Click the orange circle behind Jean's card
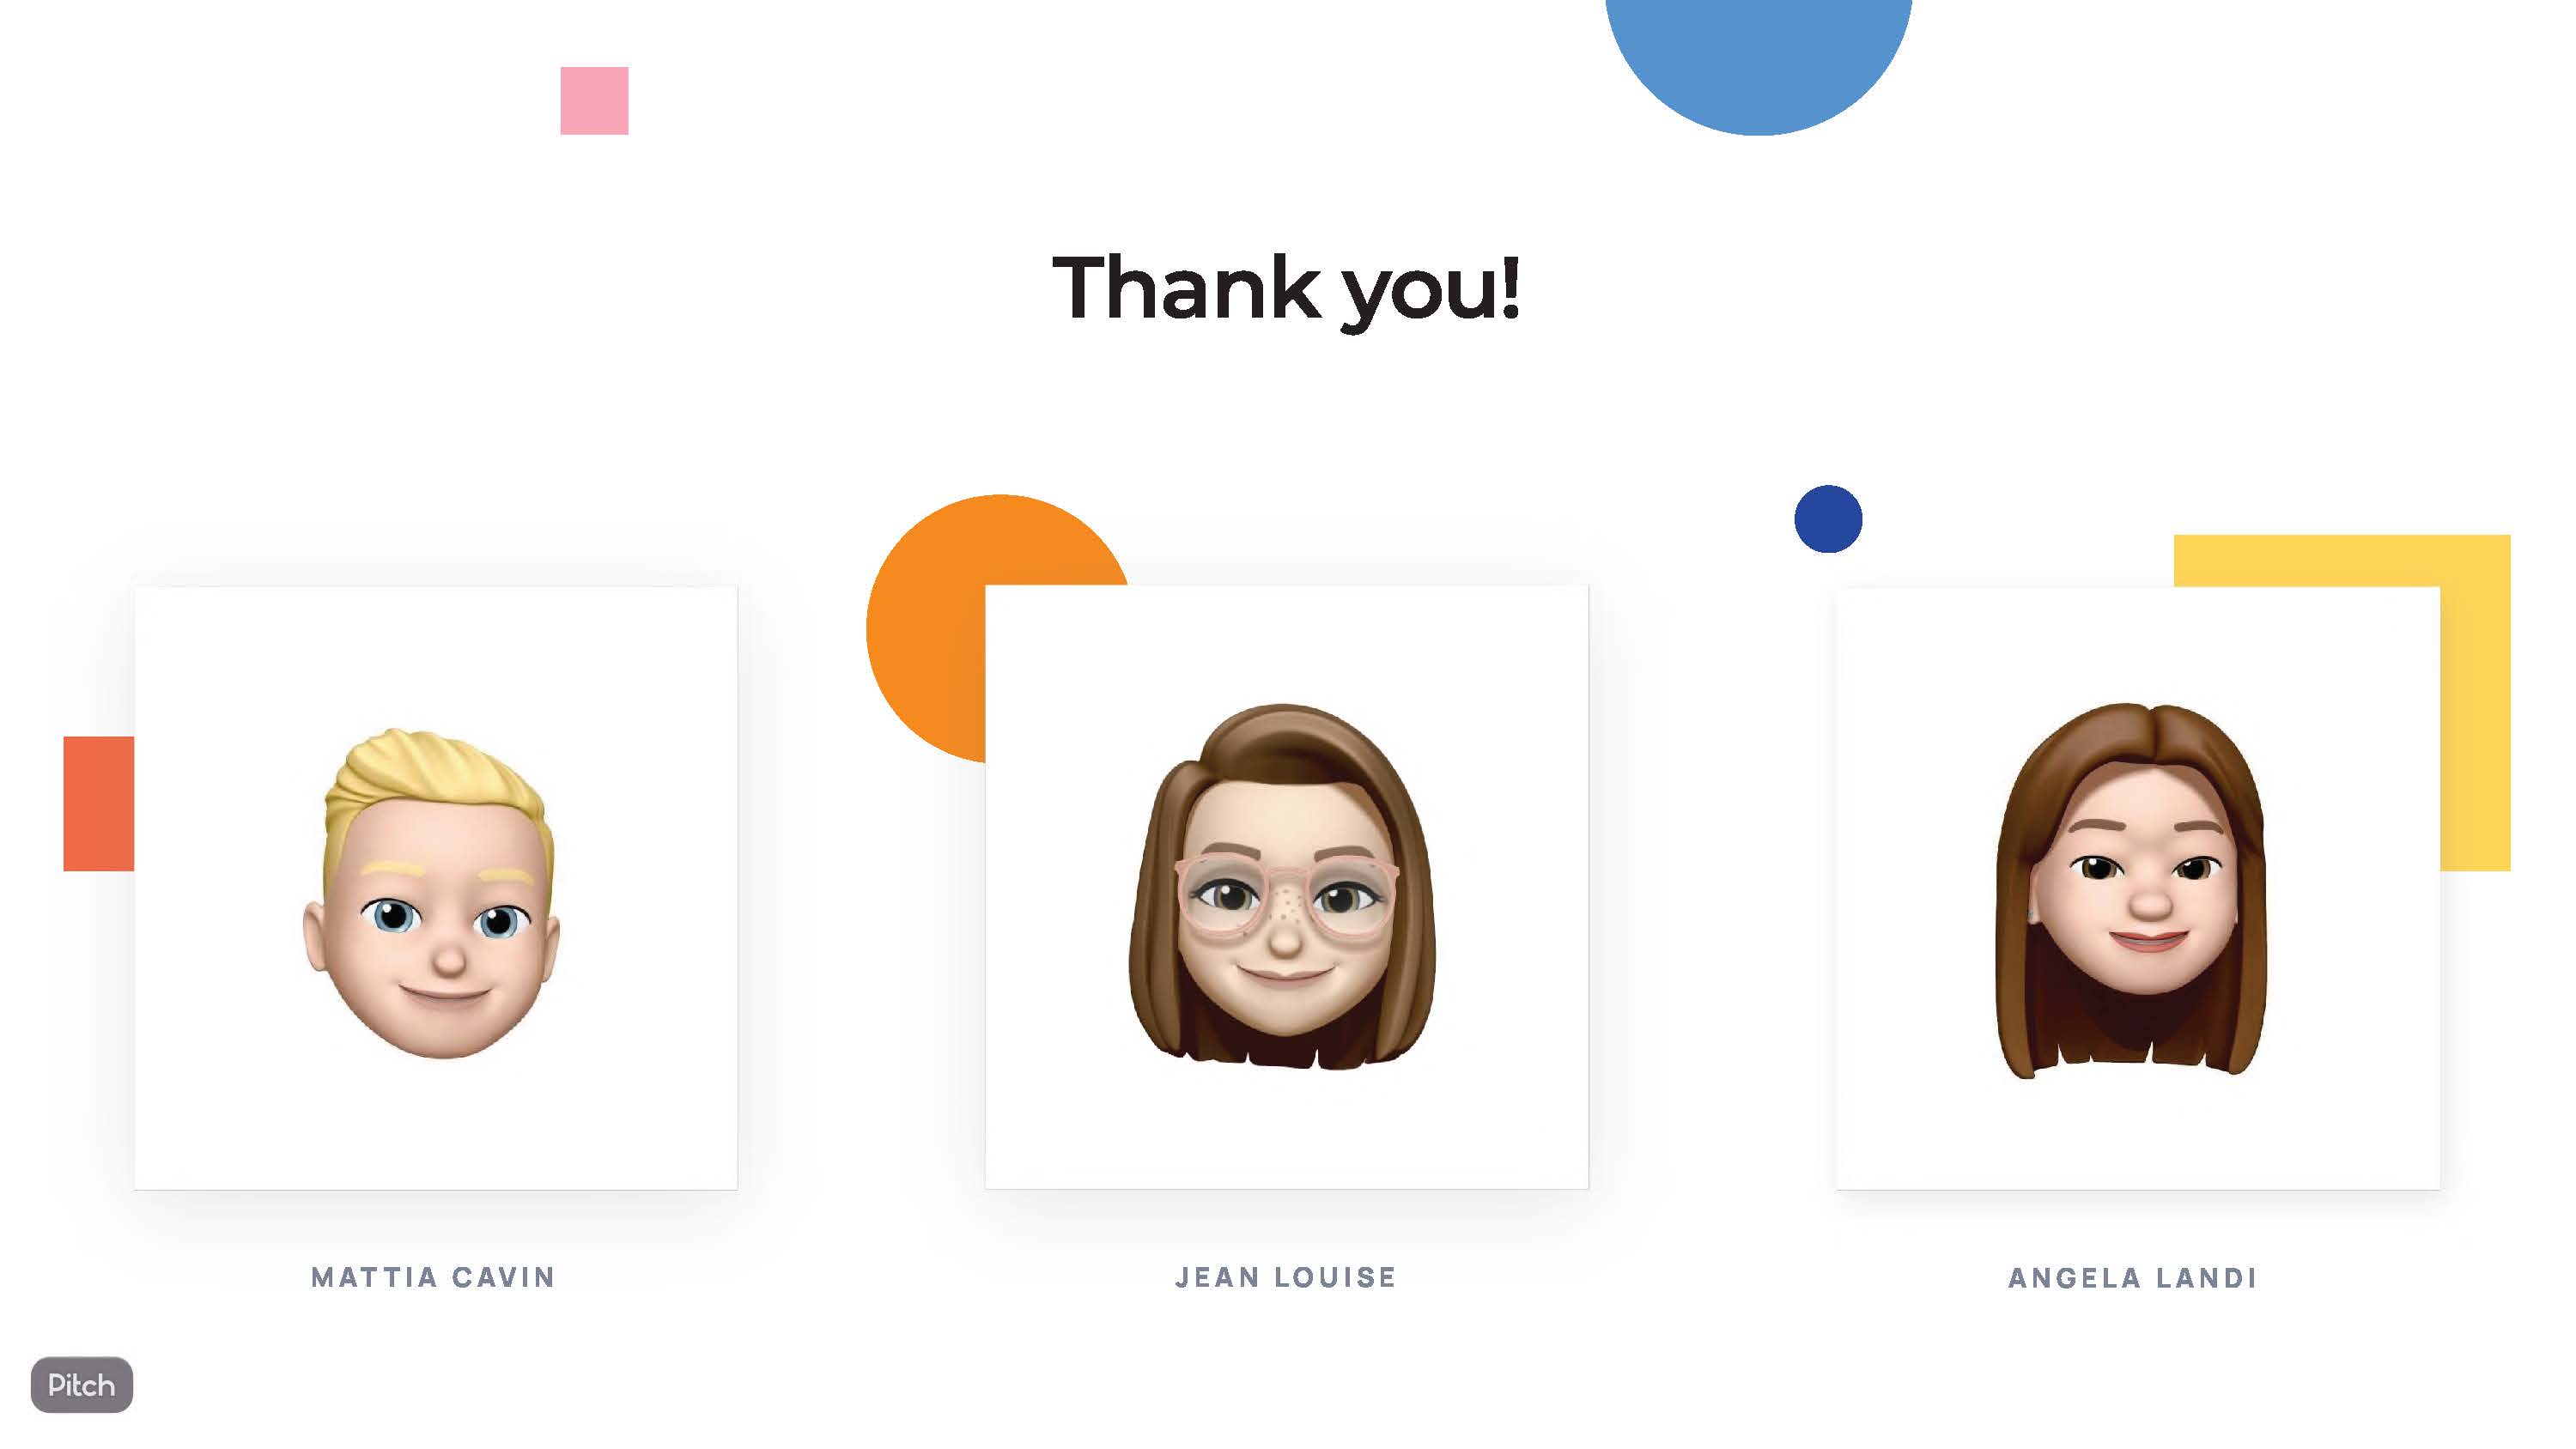2576x1449 pixels. (925, 630)
